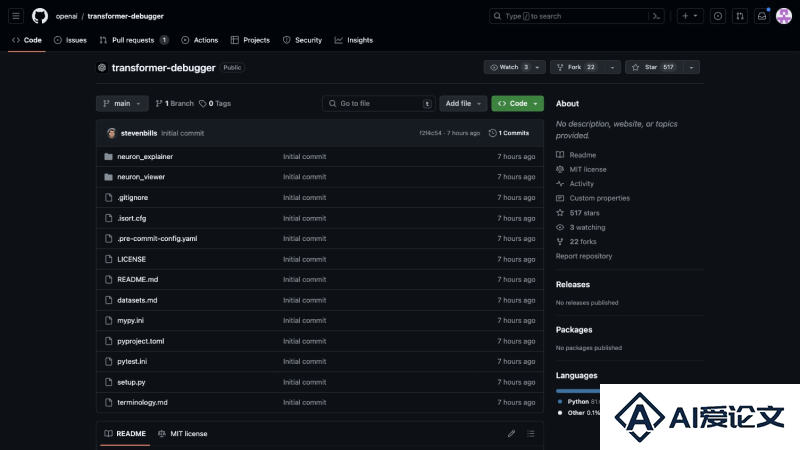Click the GitHub logo home icon

tap(40, 16)
